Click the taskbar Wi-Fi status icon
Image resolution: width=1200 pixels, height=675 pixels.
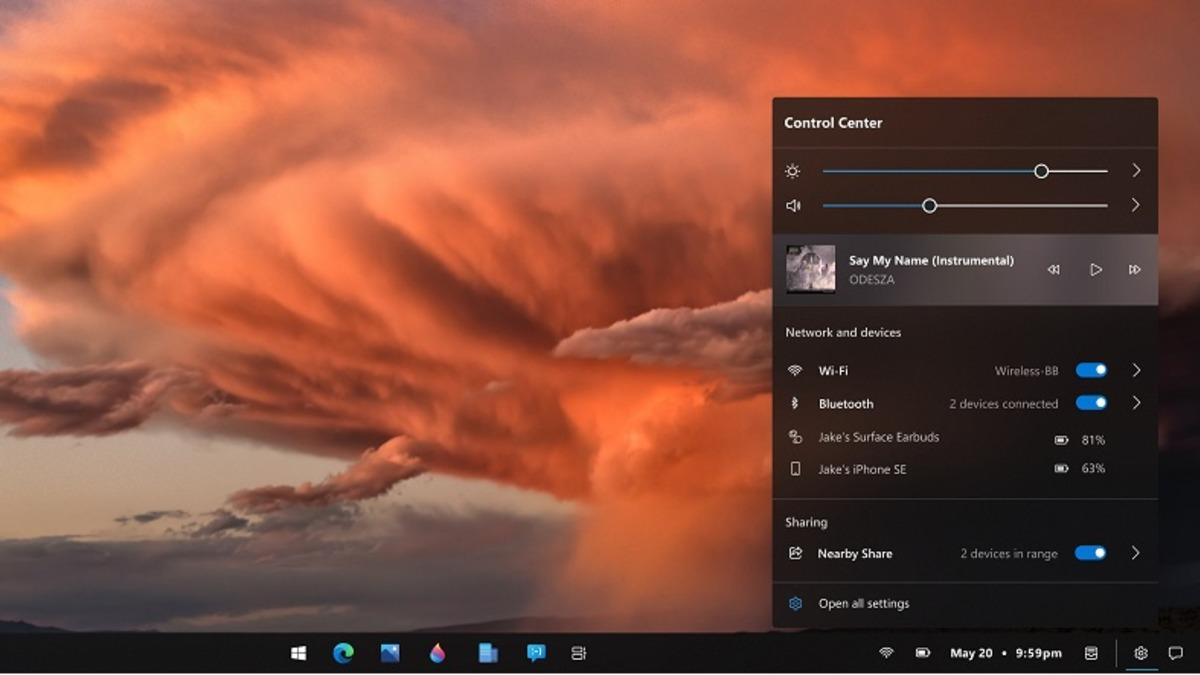coord(886,653)
